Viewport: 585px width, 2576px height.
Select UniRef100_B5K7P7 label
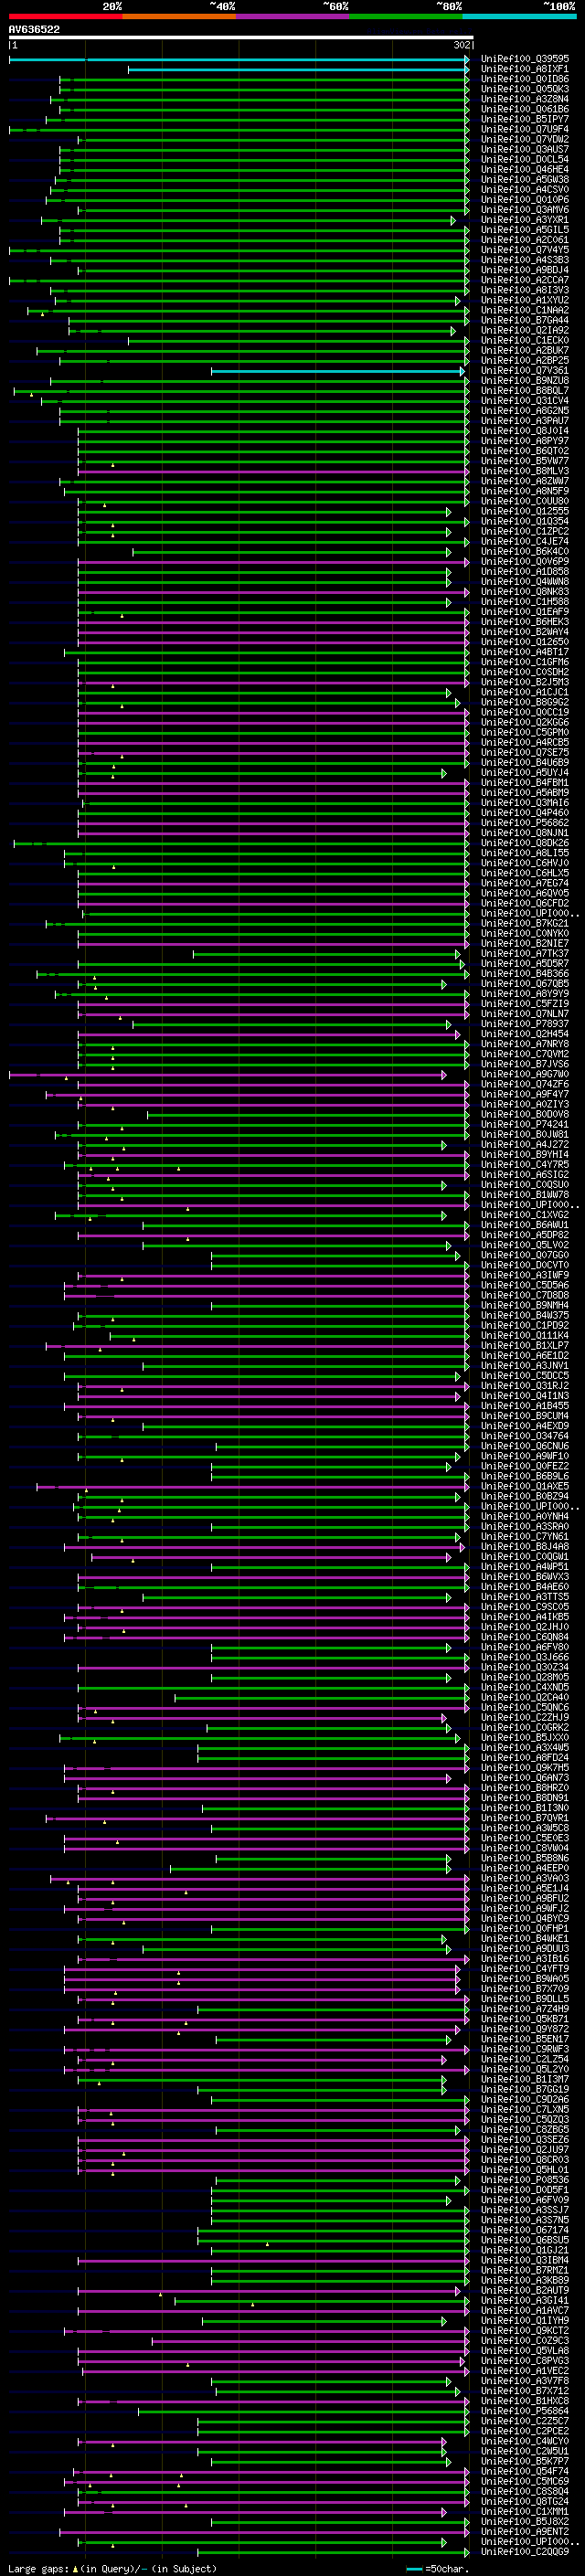(525, 2461)
